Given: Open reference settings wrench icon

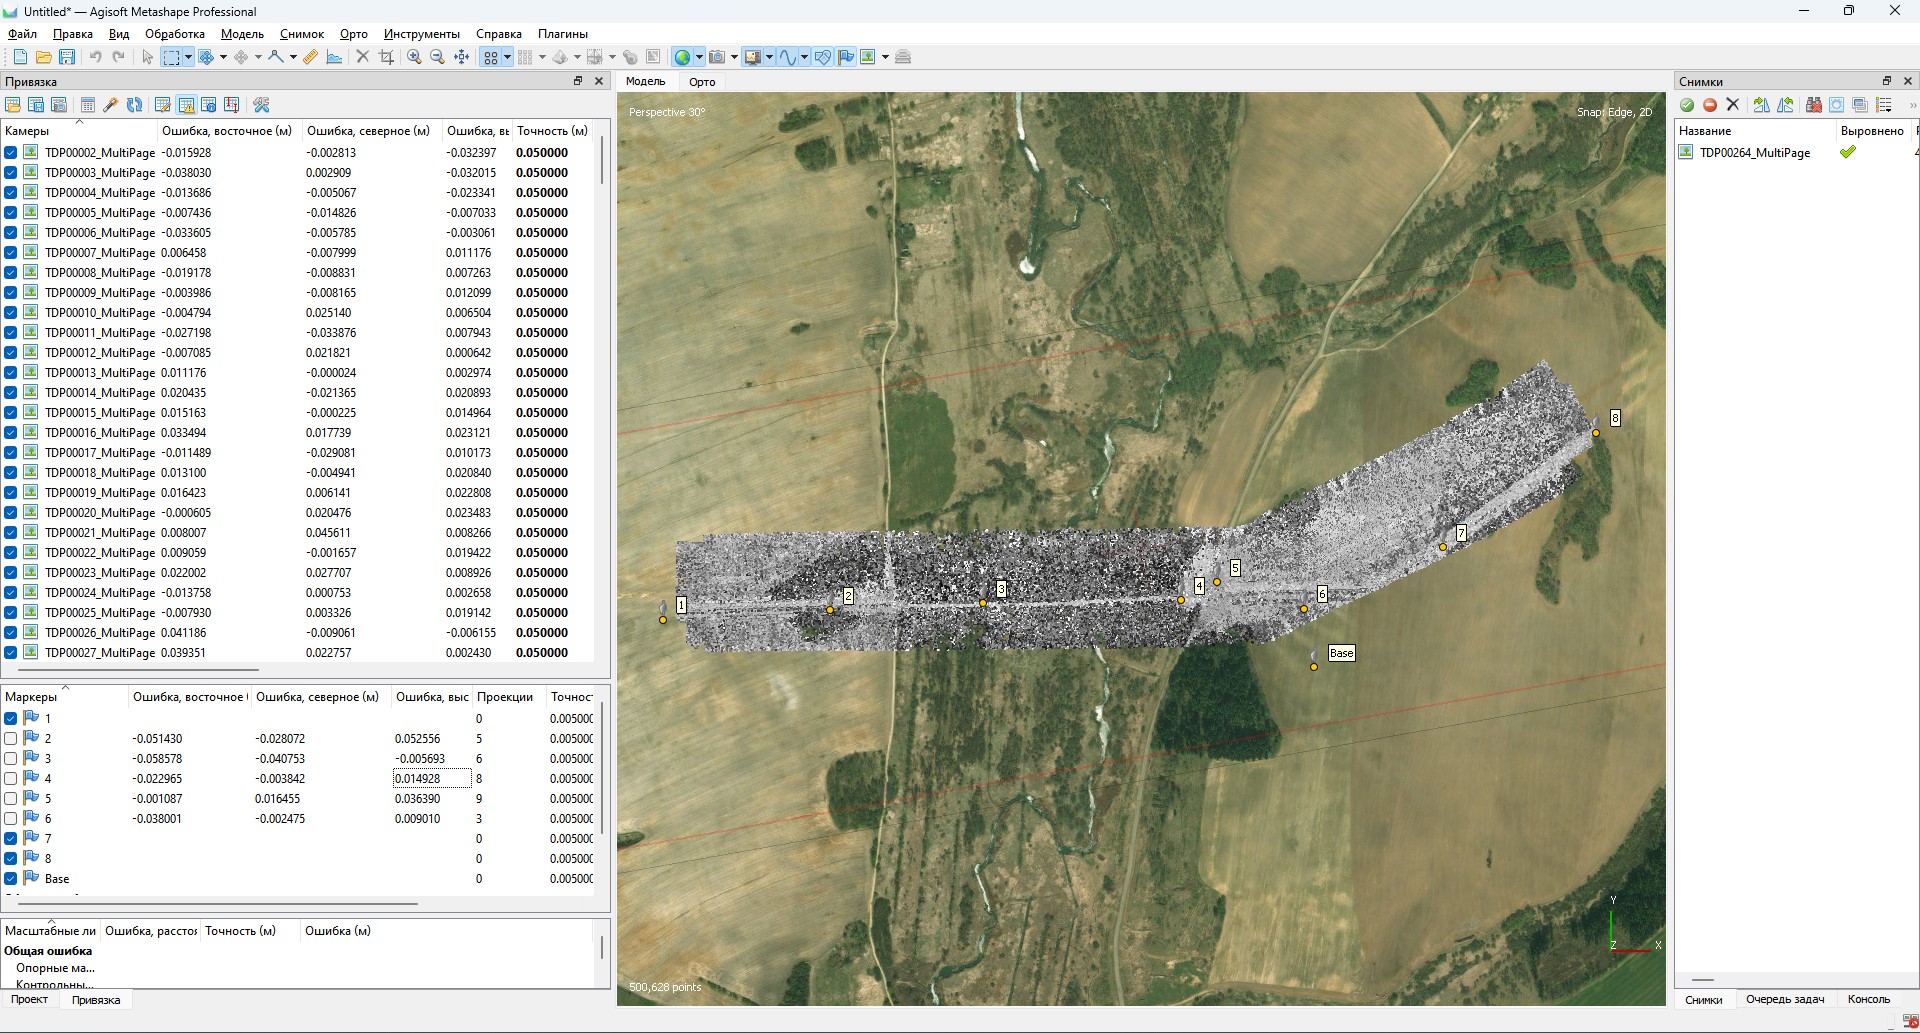Looking at the screenshot, I should pyautogui.click(x=262, y=105).
